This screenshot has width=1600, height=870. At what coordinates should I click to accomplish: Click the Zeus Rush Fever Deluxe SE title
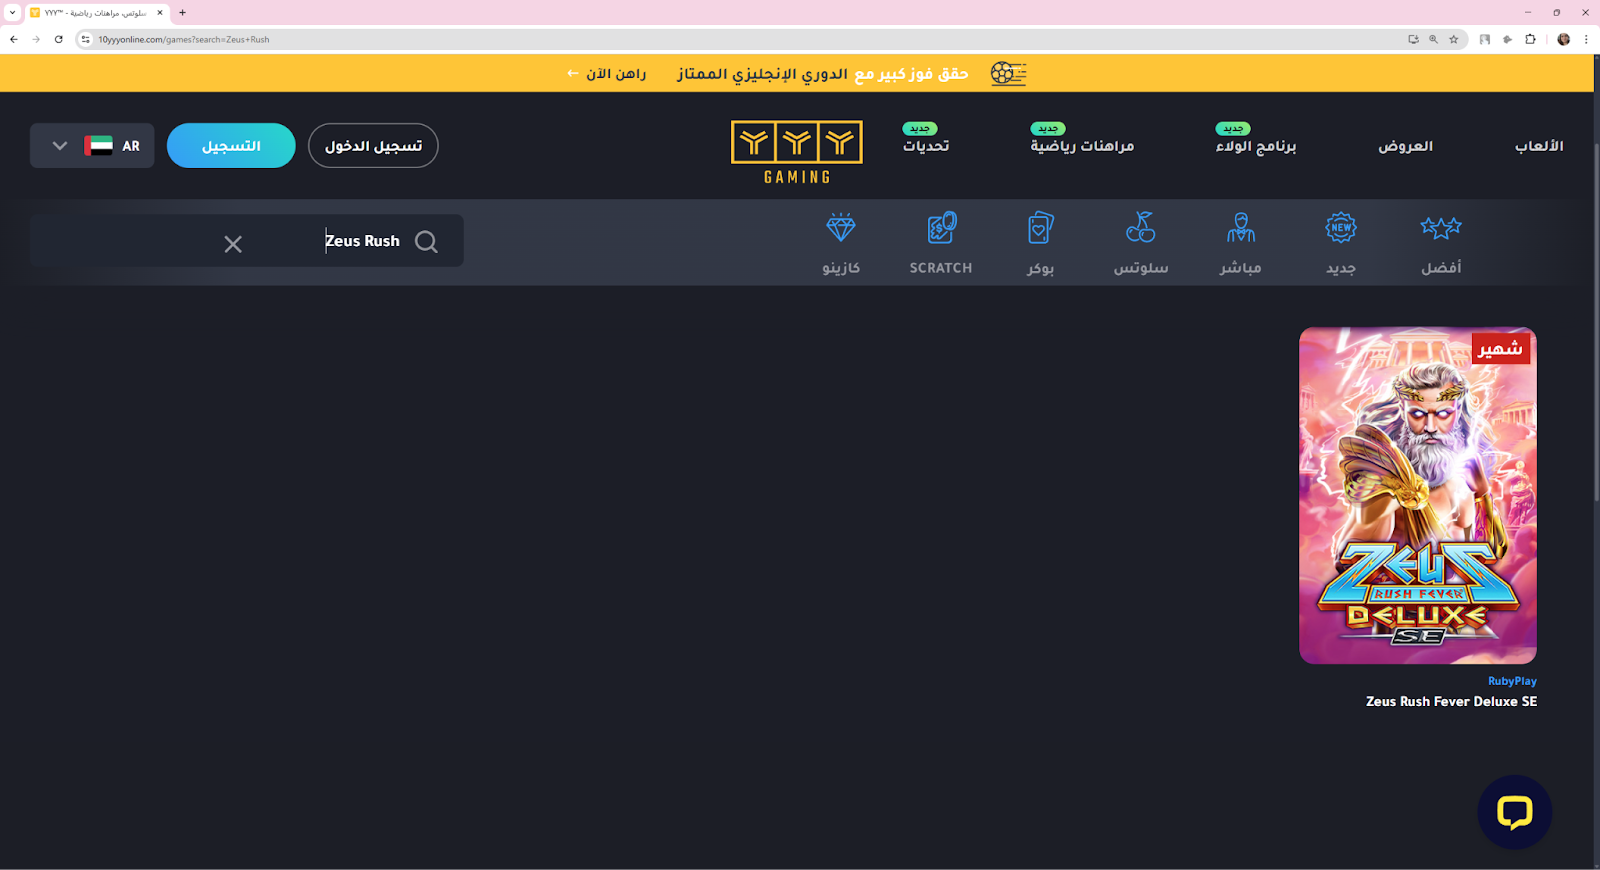point(1451,702)
